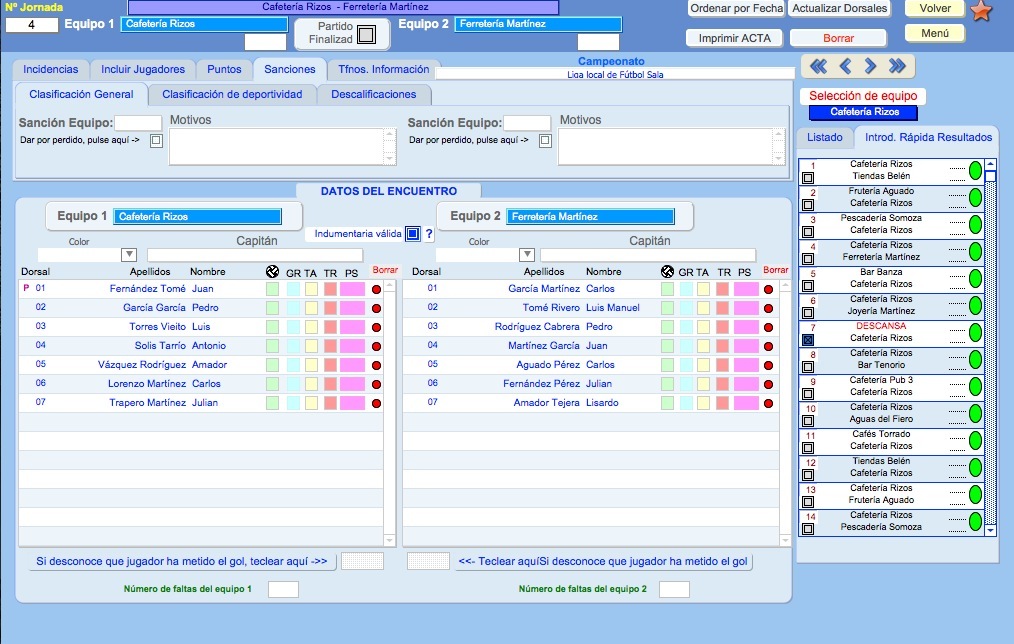The width and height of the screenshot is (1014, 644).
Task: Check Dar por perdido for Equipo 2
Action: click(545, 140)
